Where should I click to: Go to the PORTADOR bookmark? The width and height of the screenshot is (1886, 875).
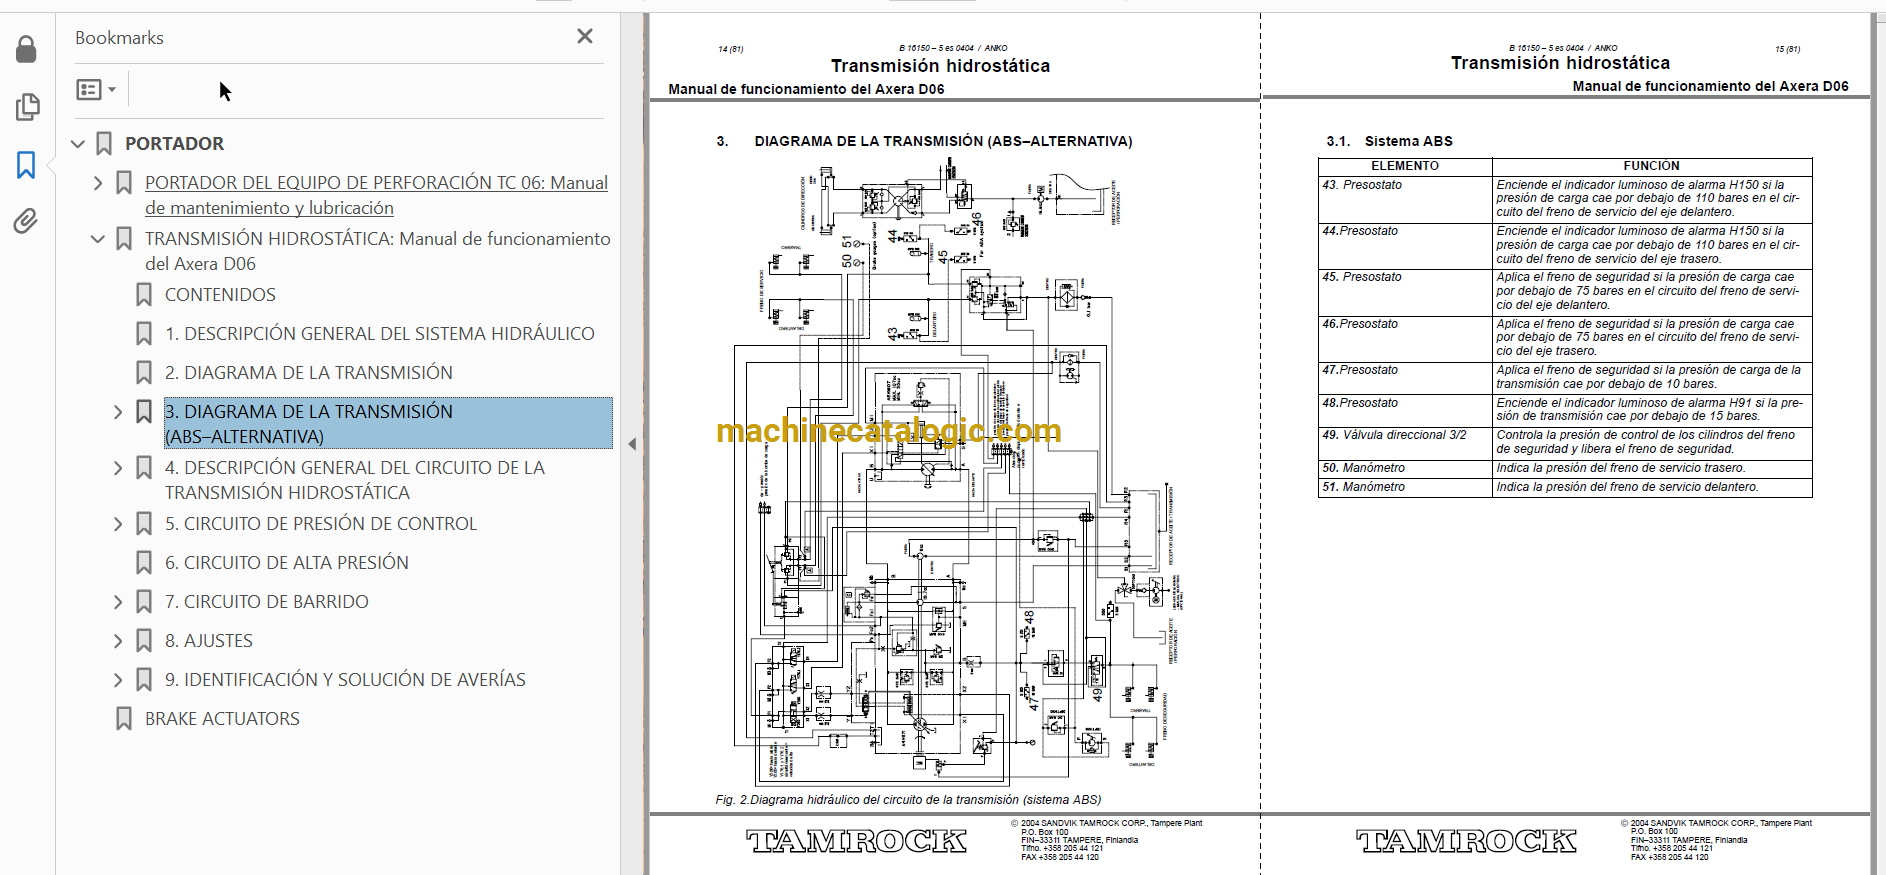coord(174,144)
